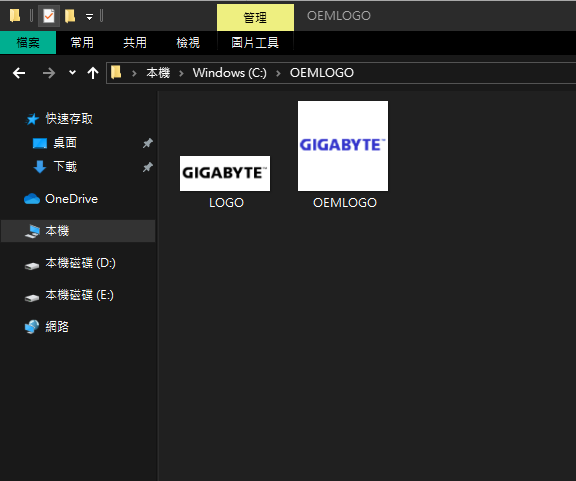The height and width of the screenshot is (481, 576).
Task: Click the blue download arrow icon
Action: (x=40, y=167)
